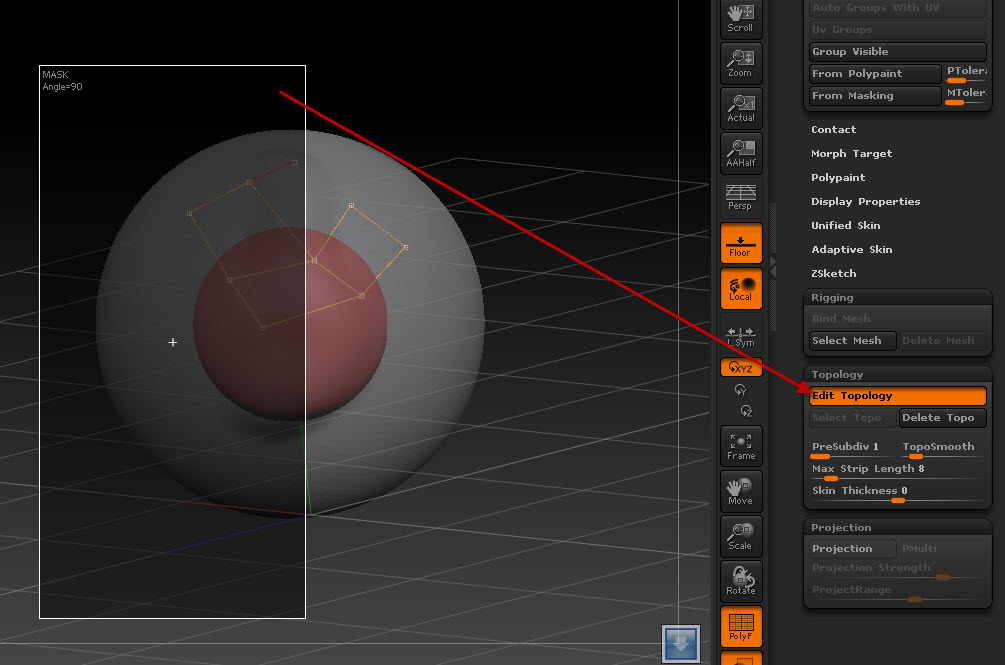Collapse the Rigging section header
This screenshot has height=665, width=1005.
[x=897, y=297]
